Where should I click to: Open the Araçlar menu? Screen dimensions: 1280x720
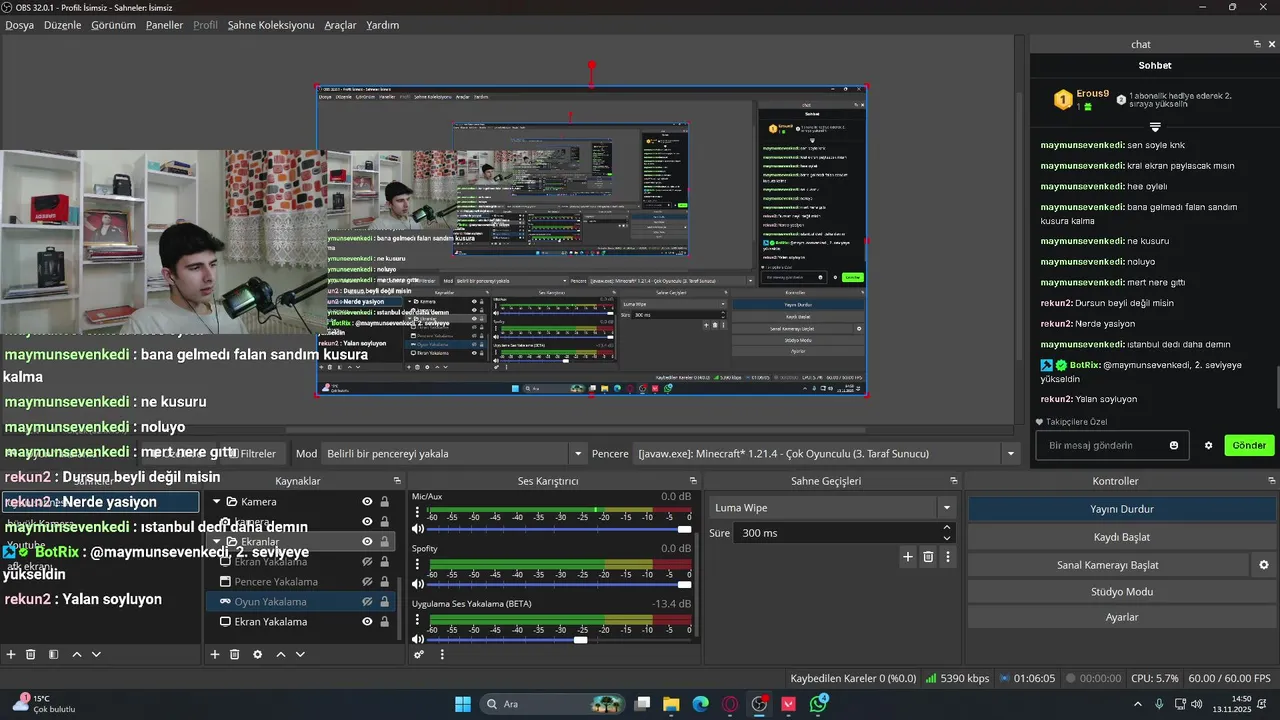[x=340, y=25]
